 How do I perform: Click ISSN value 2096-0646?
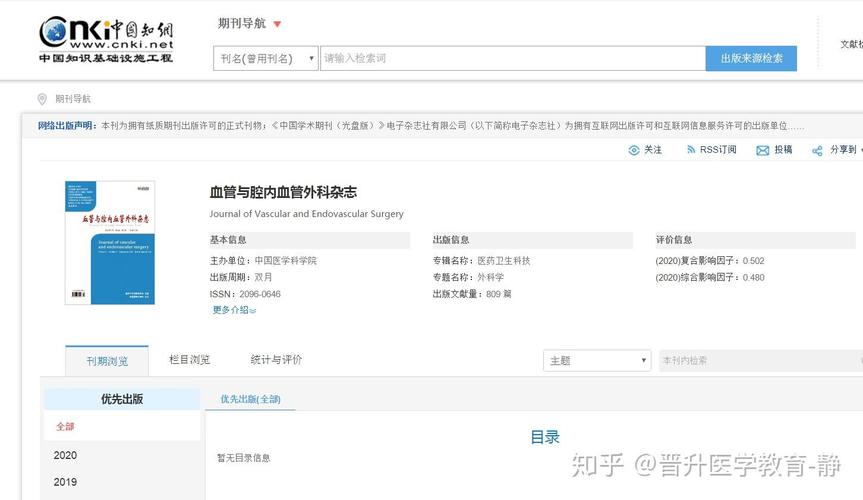260,294
